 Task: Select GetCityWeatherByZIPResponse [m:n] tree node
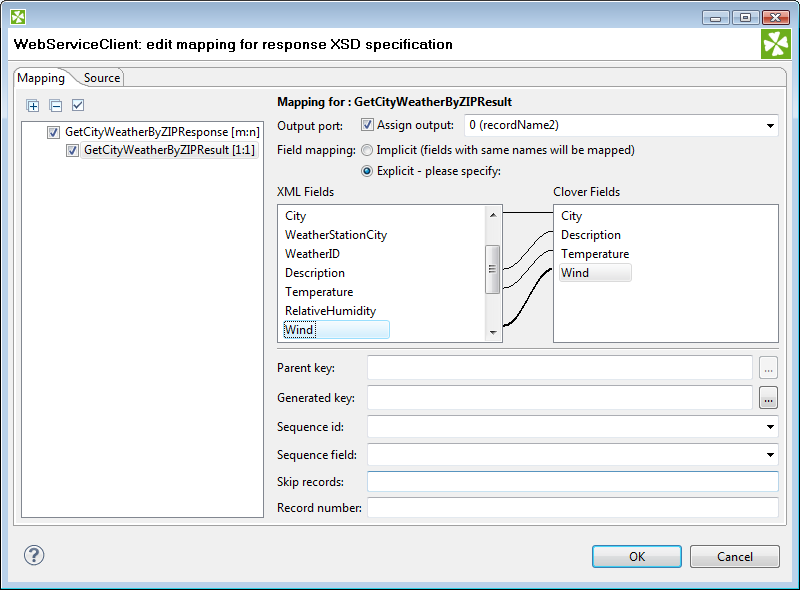tap(162, 132)
